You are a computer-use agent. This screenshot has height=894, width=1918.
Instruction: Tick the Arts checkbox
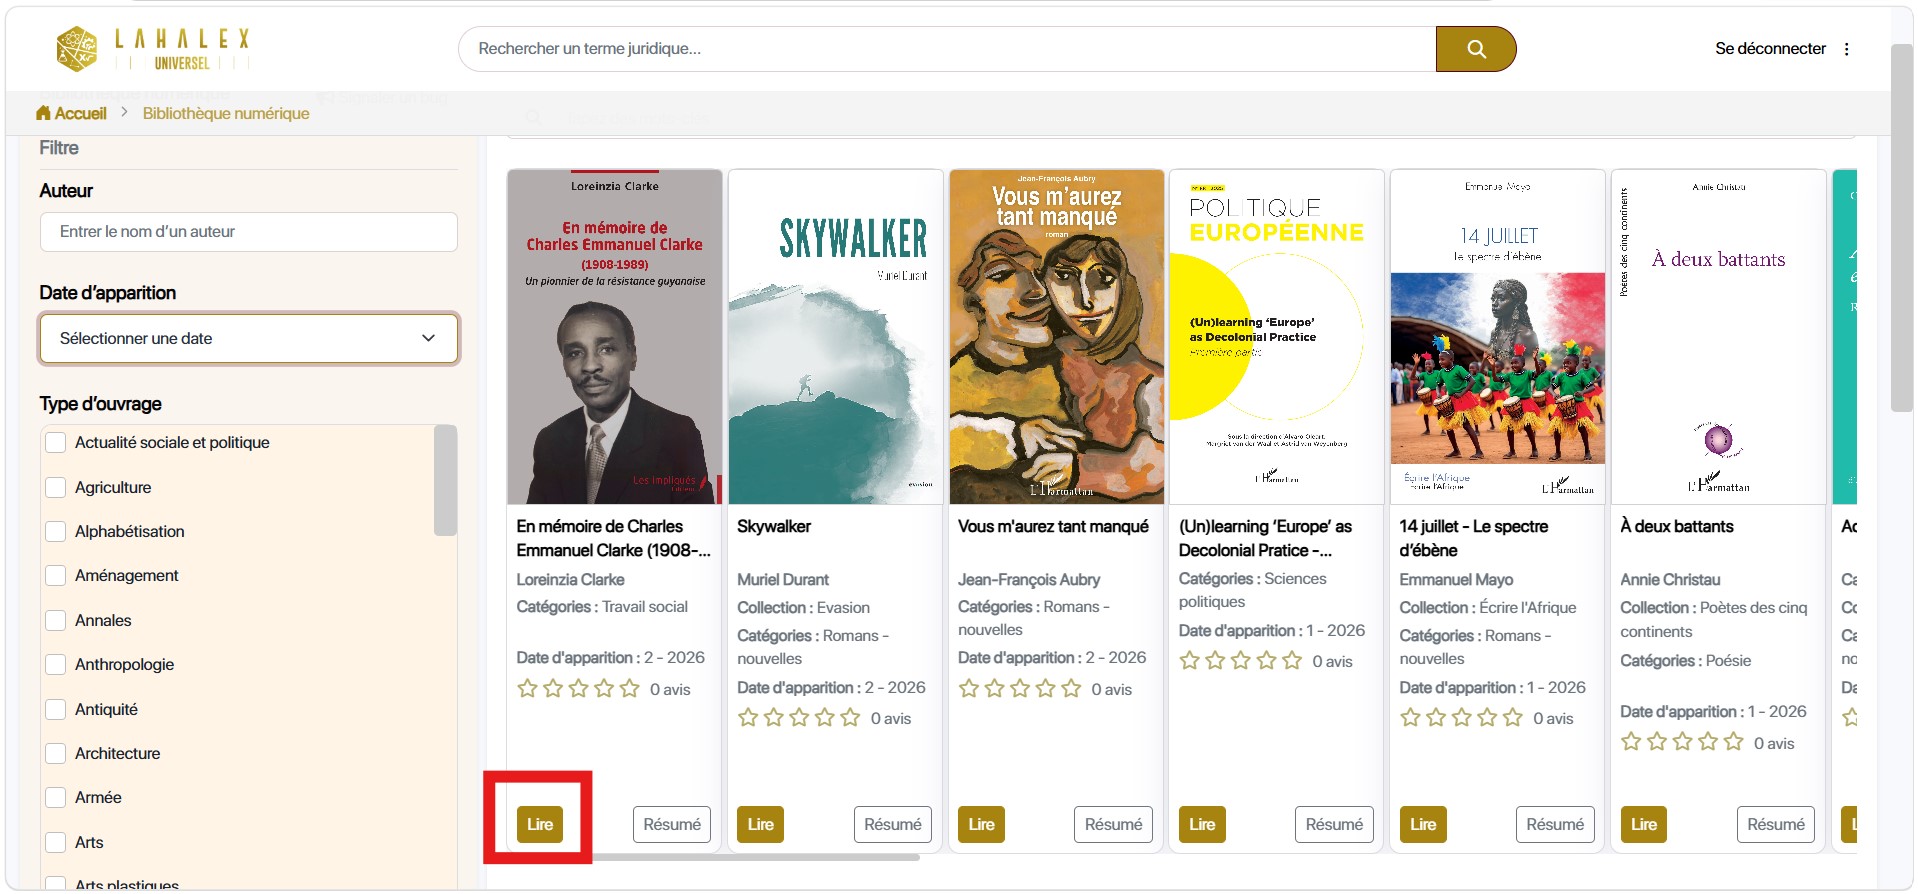pos(56,842)
